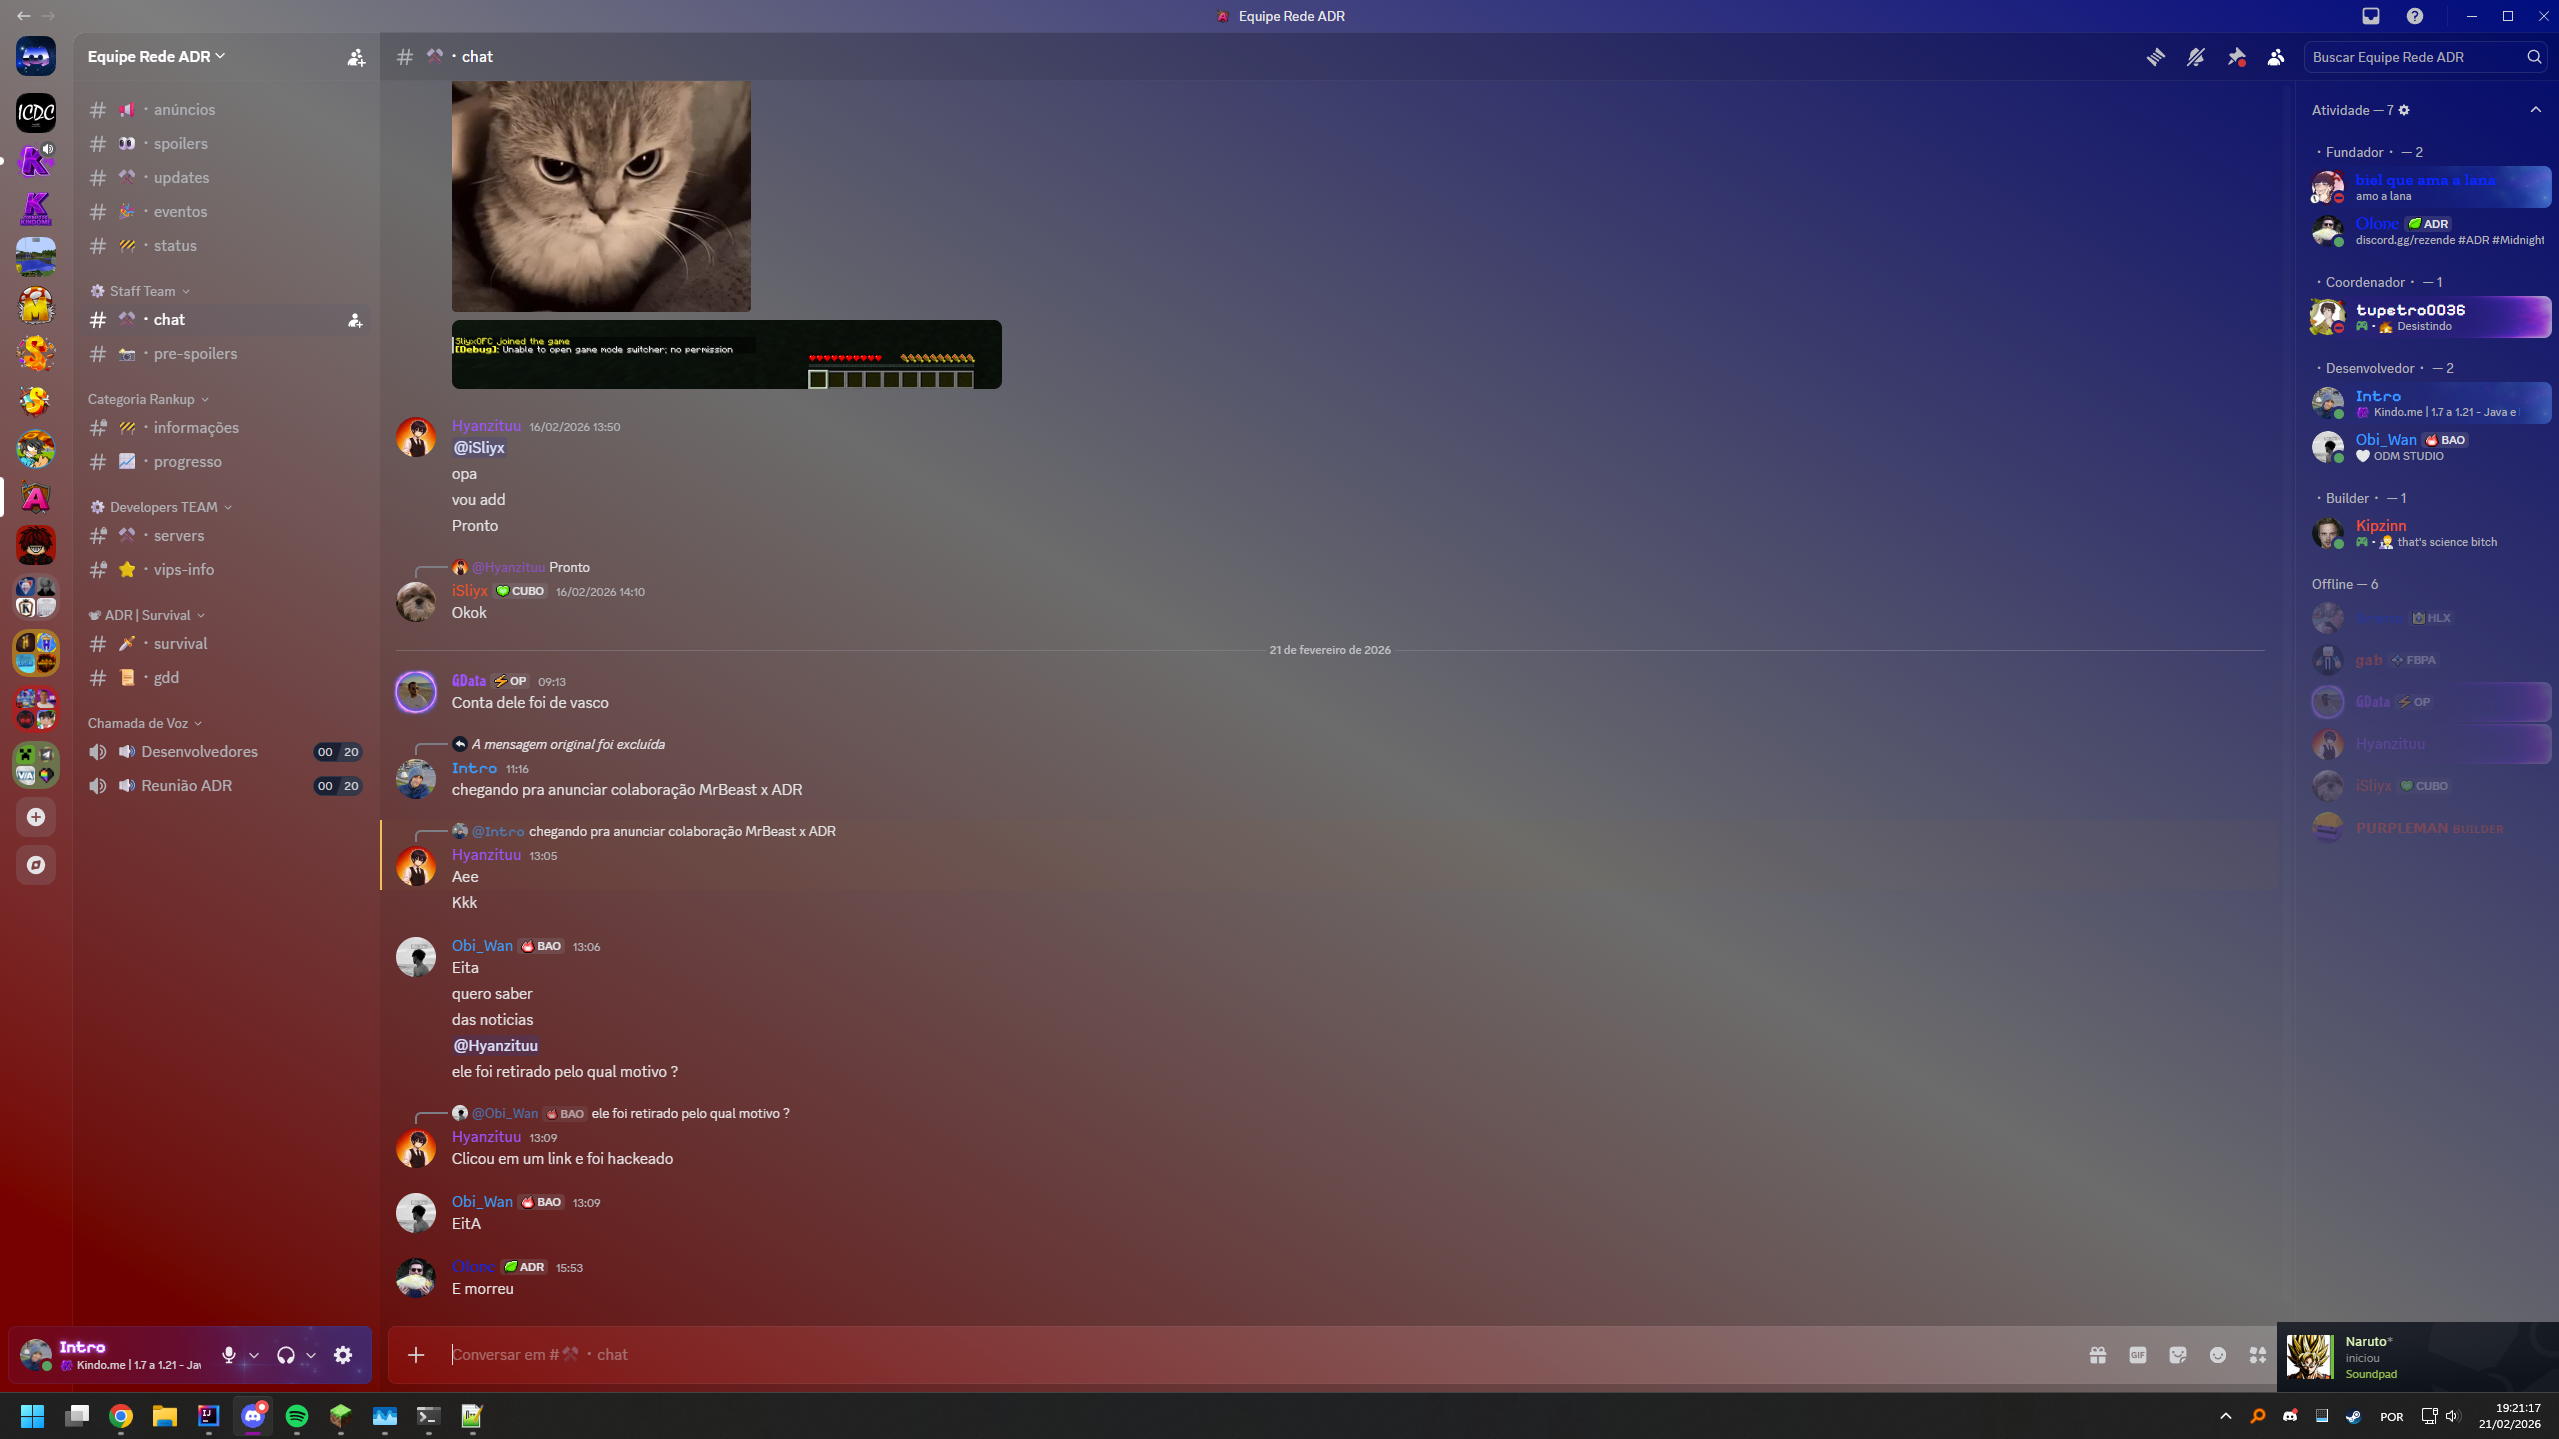Screen dimensions: 2559x1439
Task: Open the pinned messages icon
Action: point(2236,57)
